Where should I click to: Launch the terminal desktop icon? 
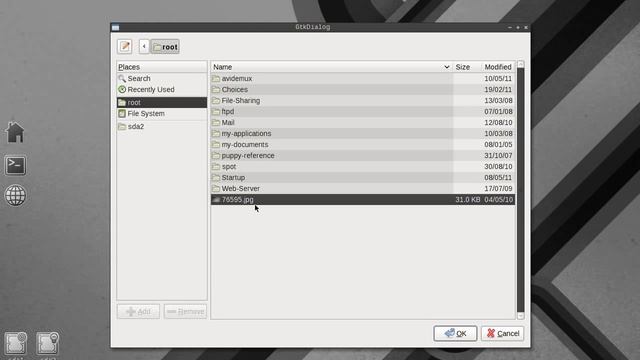pyautogui.click(x=16, y=165)
